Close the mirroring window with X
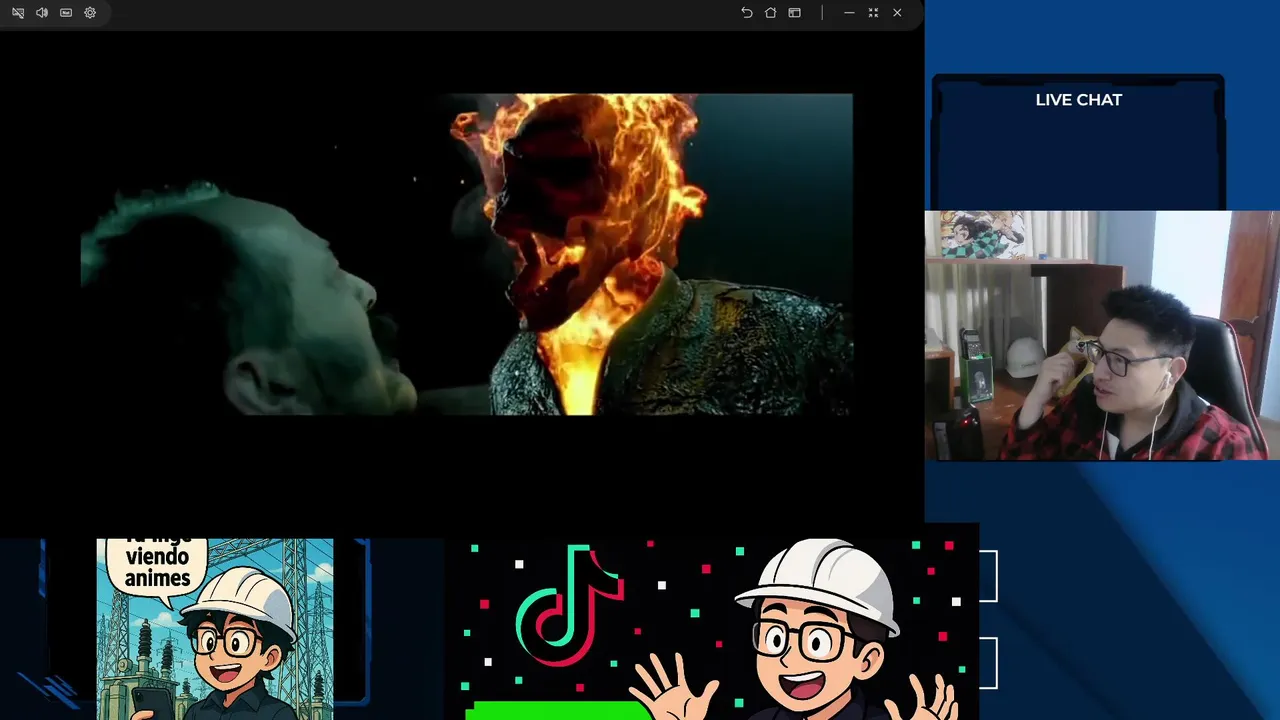This screenshot has width=1280, height=720. [897, 13]
